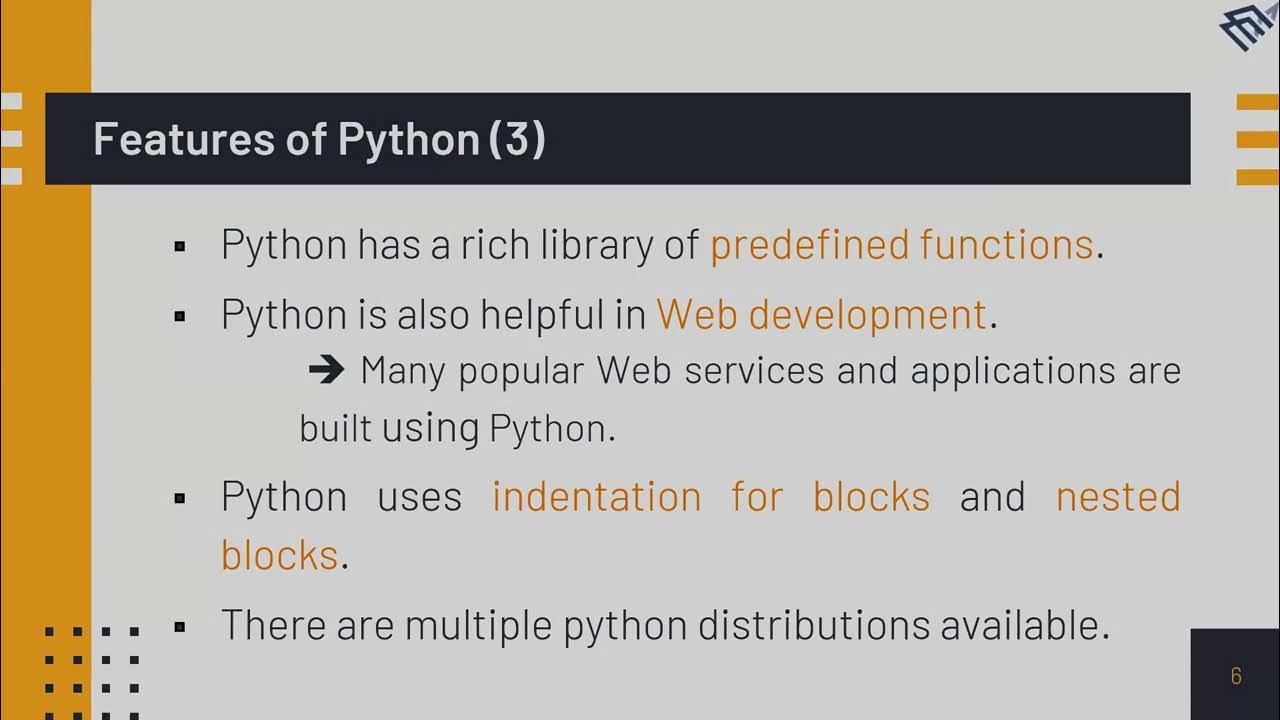1280x720 pixels.
Task: Click the 'indentation for blocks' highlighted phrase
Action: tap(710, 497)
